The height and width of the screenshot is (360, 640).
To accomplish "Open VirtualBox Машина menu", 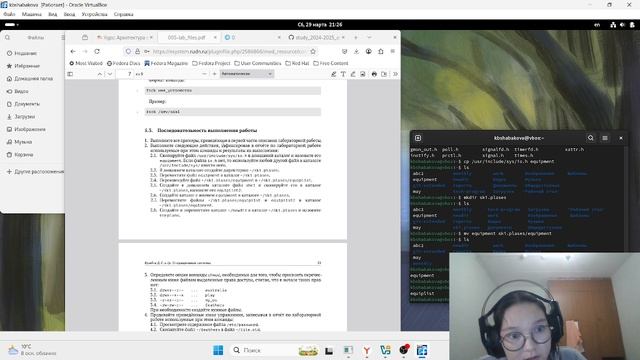I will point(32,14).
